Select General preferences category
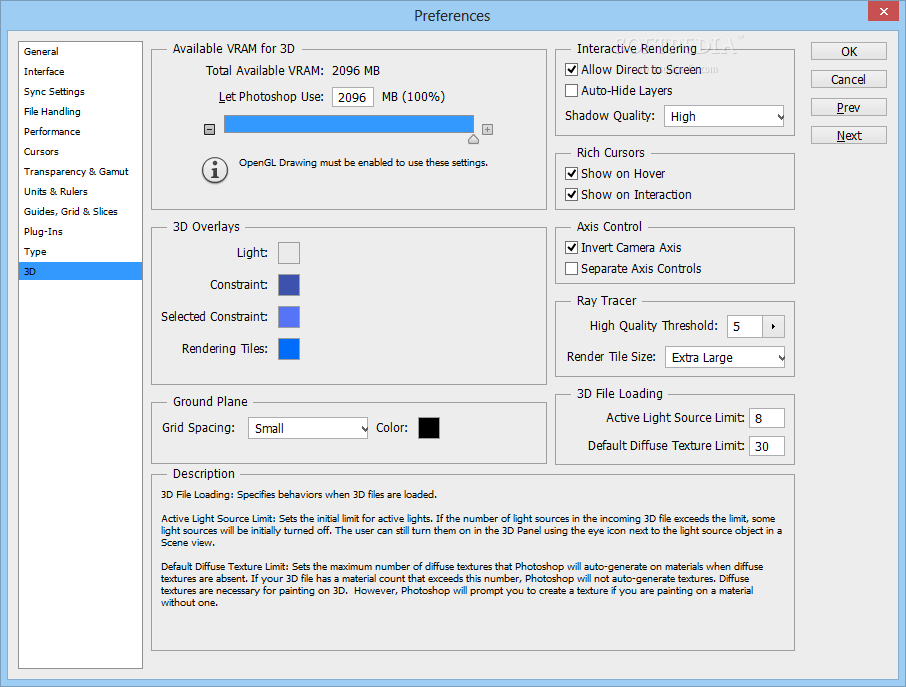 point(80,51)
